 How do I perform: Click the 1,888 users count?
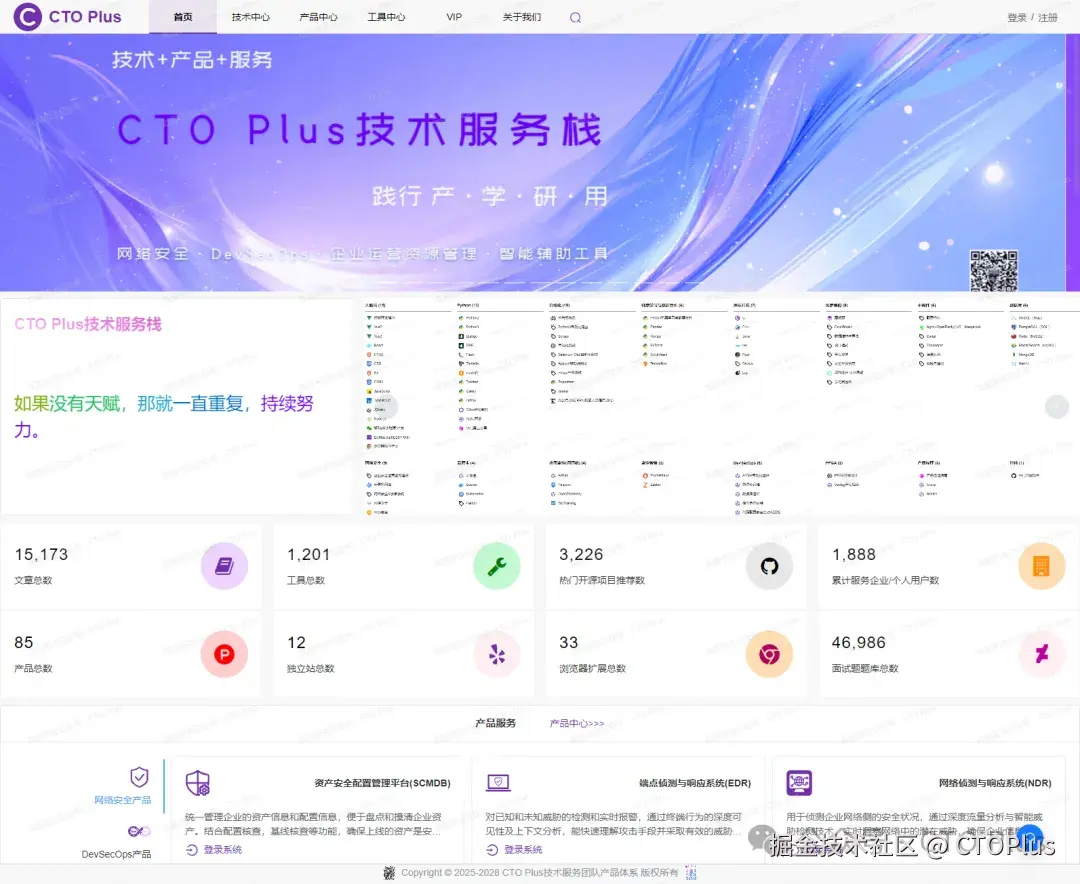(x=854, y=554)
